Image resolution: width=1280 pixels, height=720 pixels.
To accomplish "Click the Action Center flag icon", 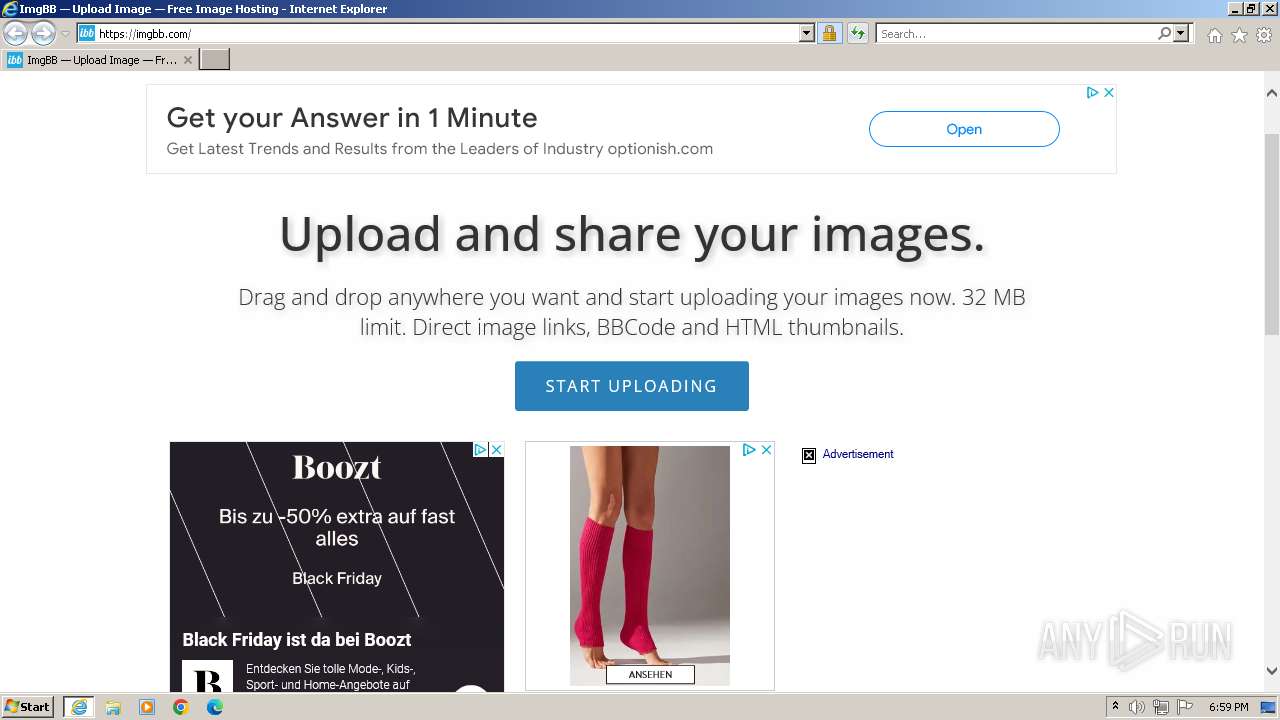I will click(1185, 707).
